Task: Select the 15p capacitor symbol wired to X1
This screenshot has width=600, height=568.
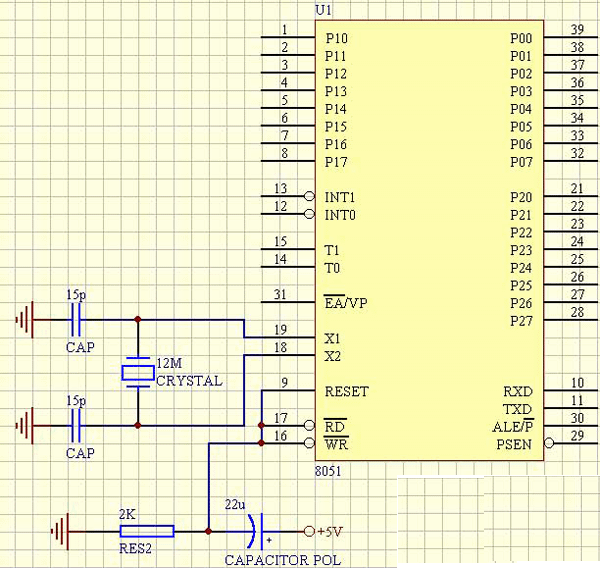Action: (x=78, y=320)
